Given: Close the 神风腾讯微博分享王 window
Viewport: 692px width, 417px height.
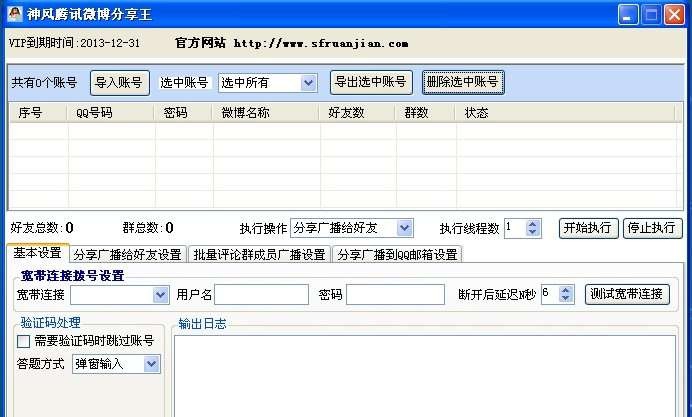Looking at the screenshot, I should tap(674, 15).
